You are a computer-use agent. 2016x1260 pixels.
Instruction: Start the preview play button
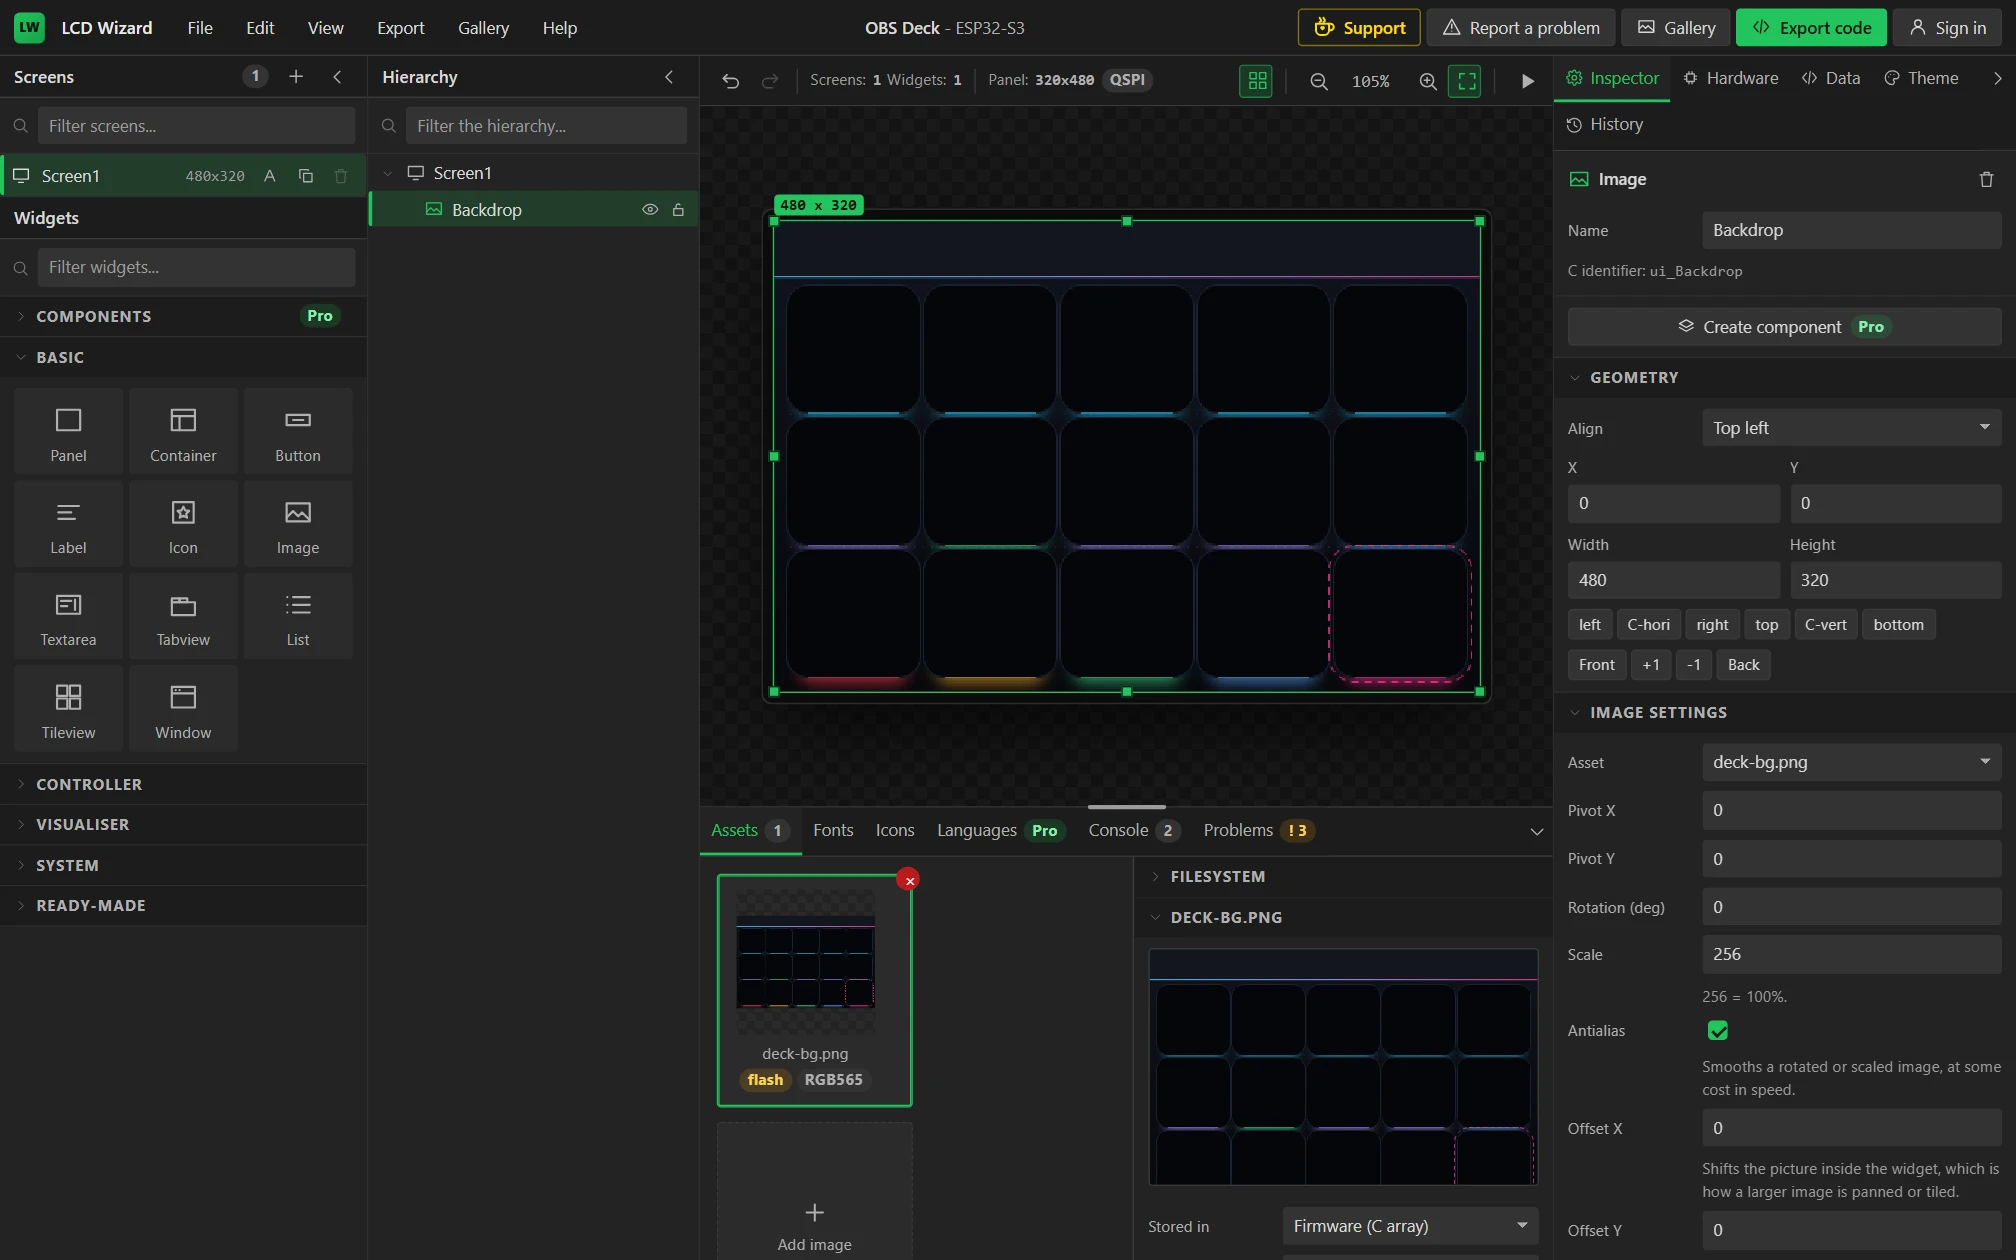coord(1527,81)
